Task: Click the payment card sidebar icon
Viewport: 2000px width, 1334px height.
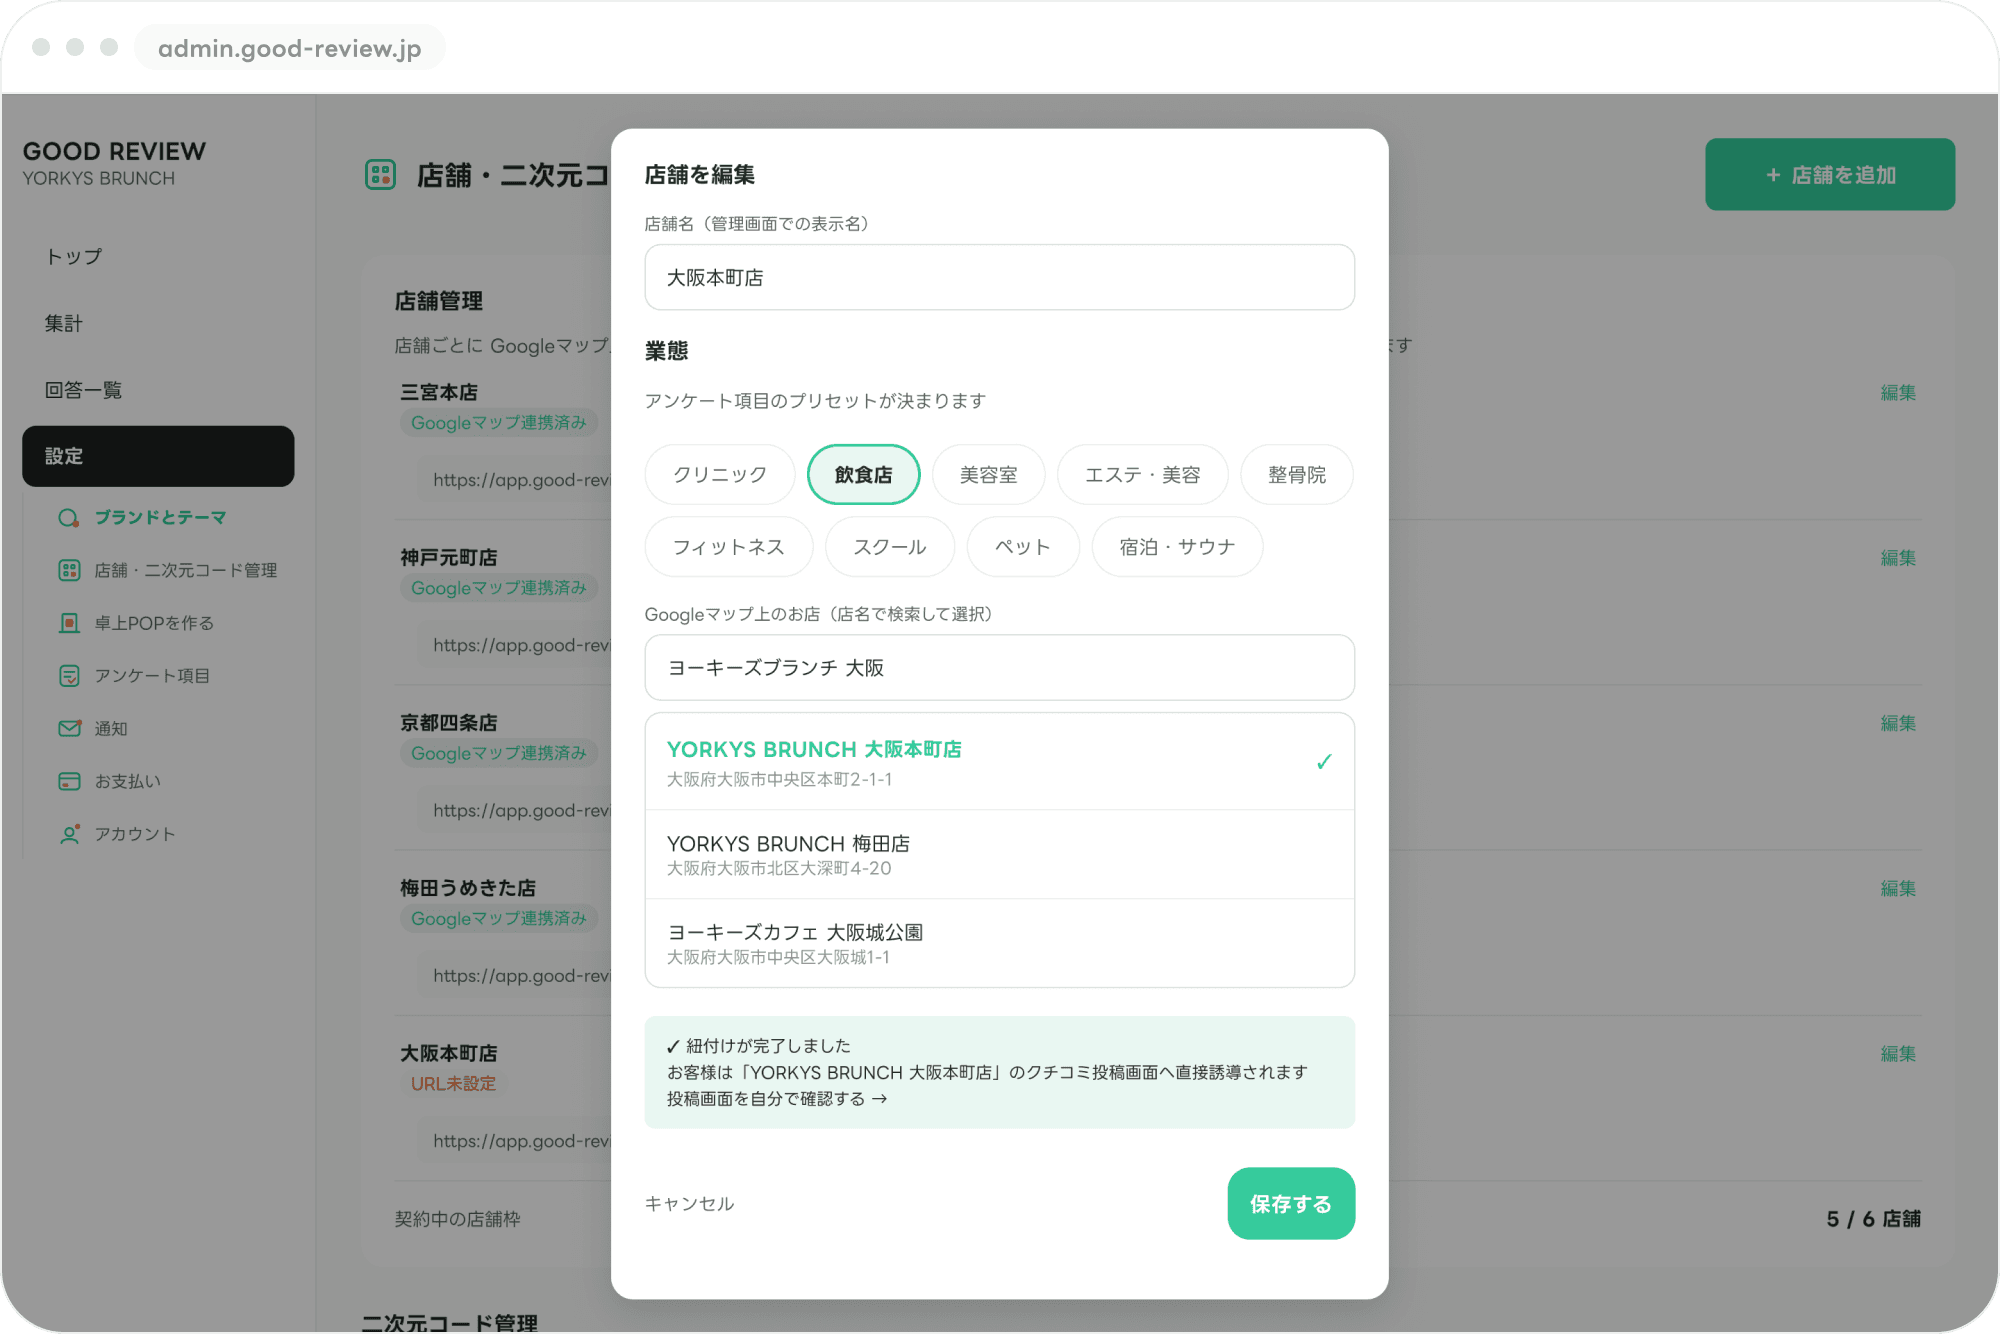Action: pyautogui.click(x=69, y=781)
